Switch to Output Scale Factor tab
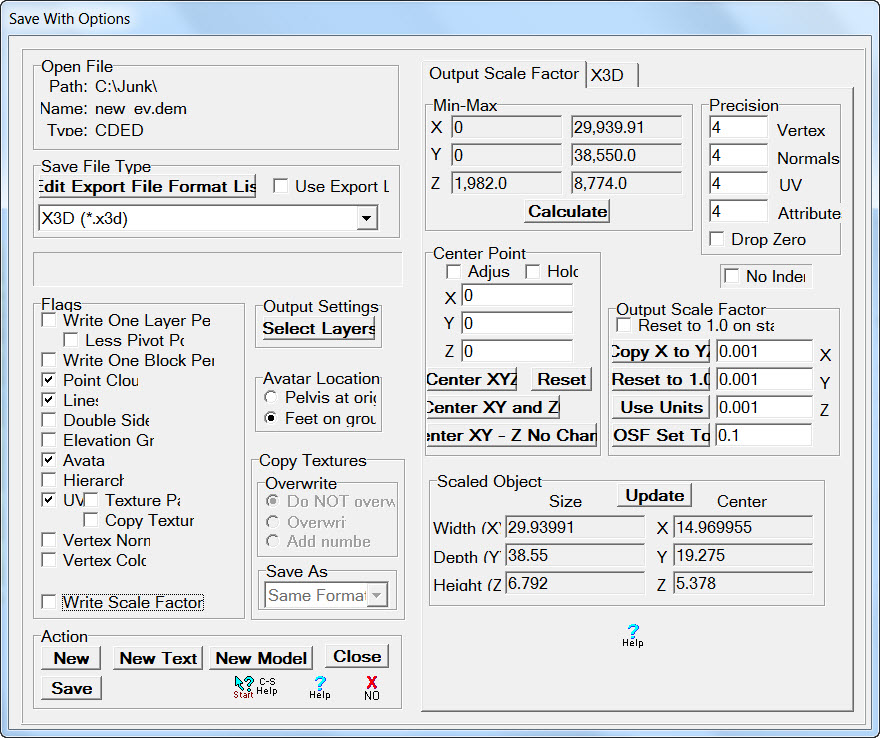The width and height of the screenshot is (880, 738). coord(503,74)
